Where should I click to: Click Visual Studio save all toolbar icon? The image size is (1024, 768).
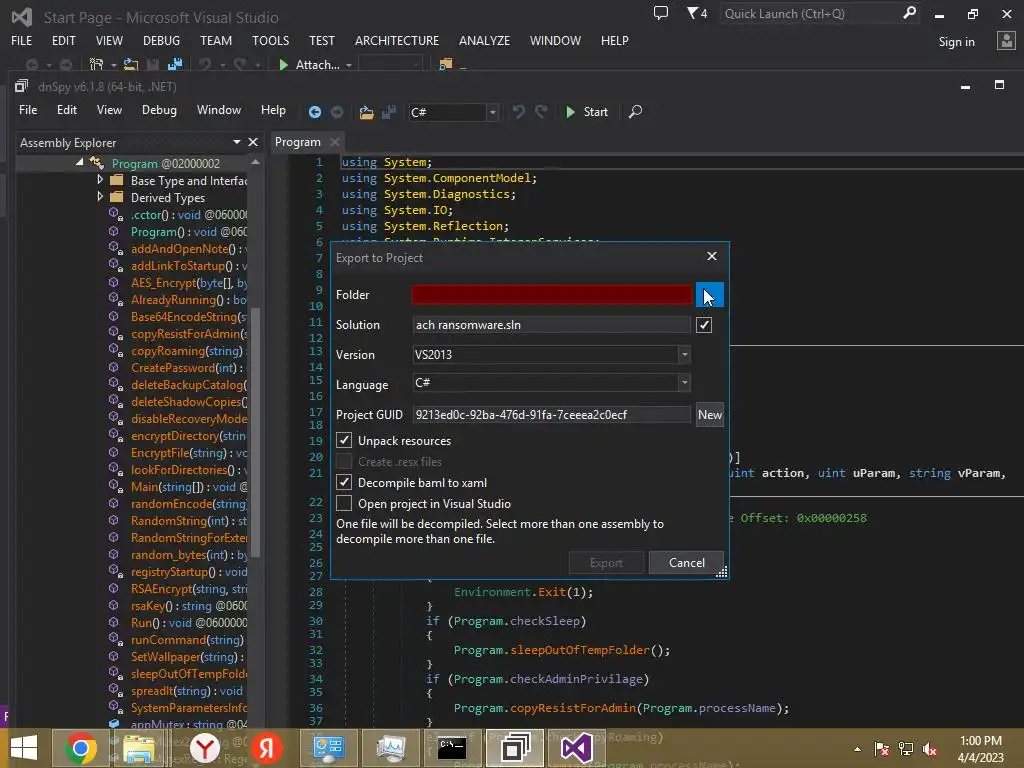point(175,65)
